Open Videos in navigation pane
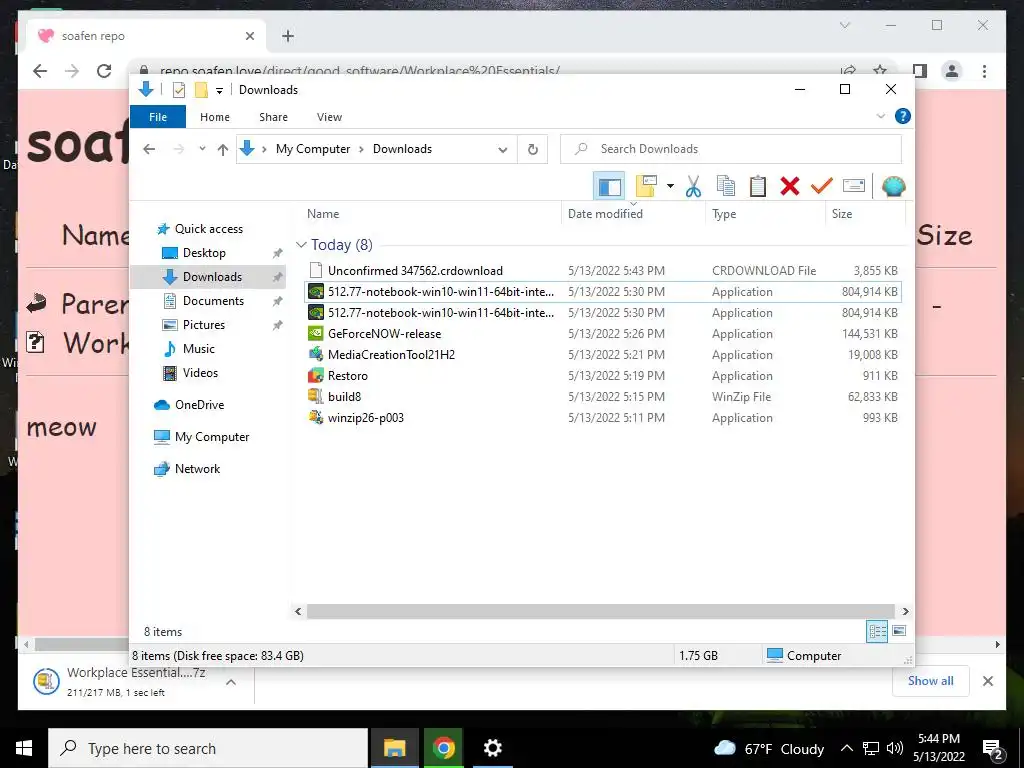 click(200, 373)
